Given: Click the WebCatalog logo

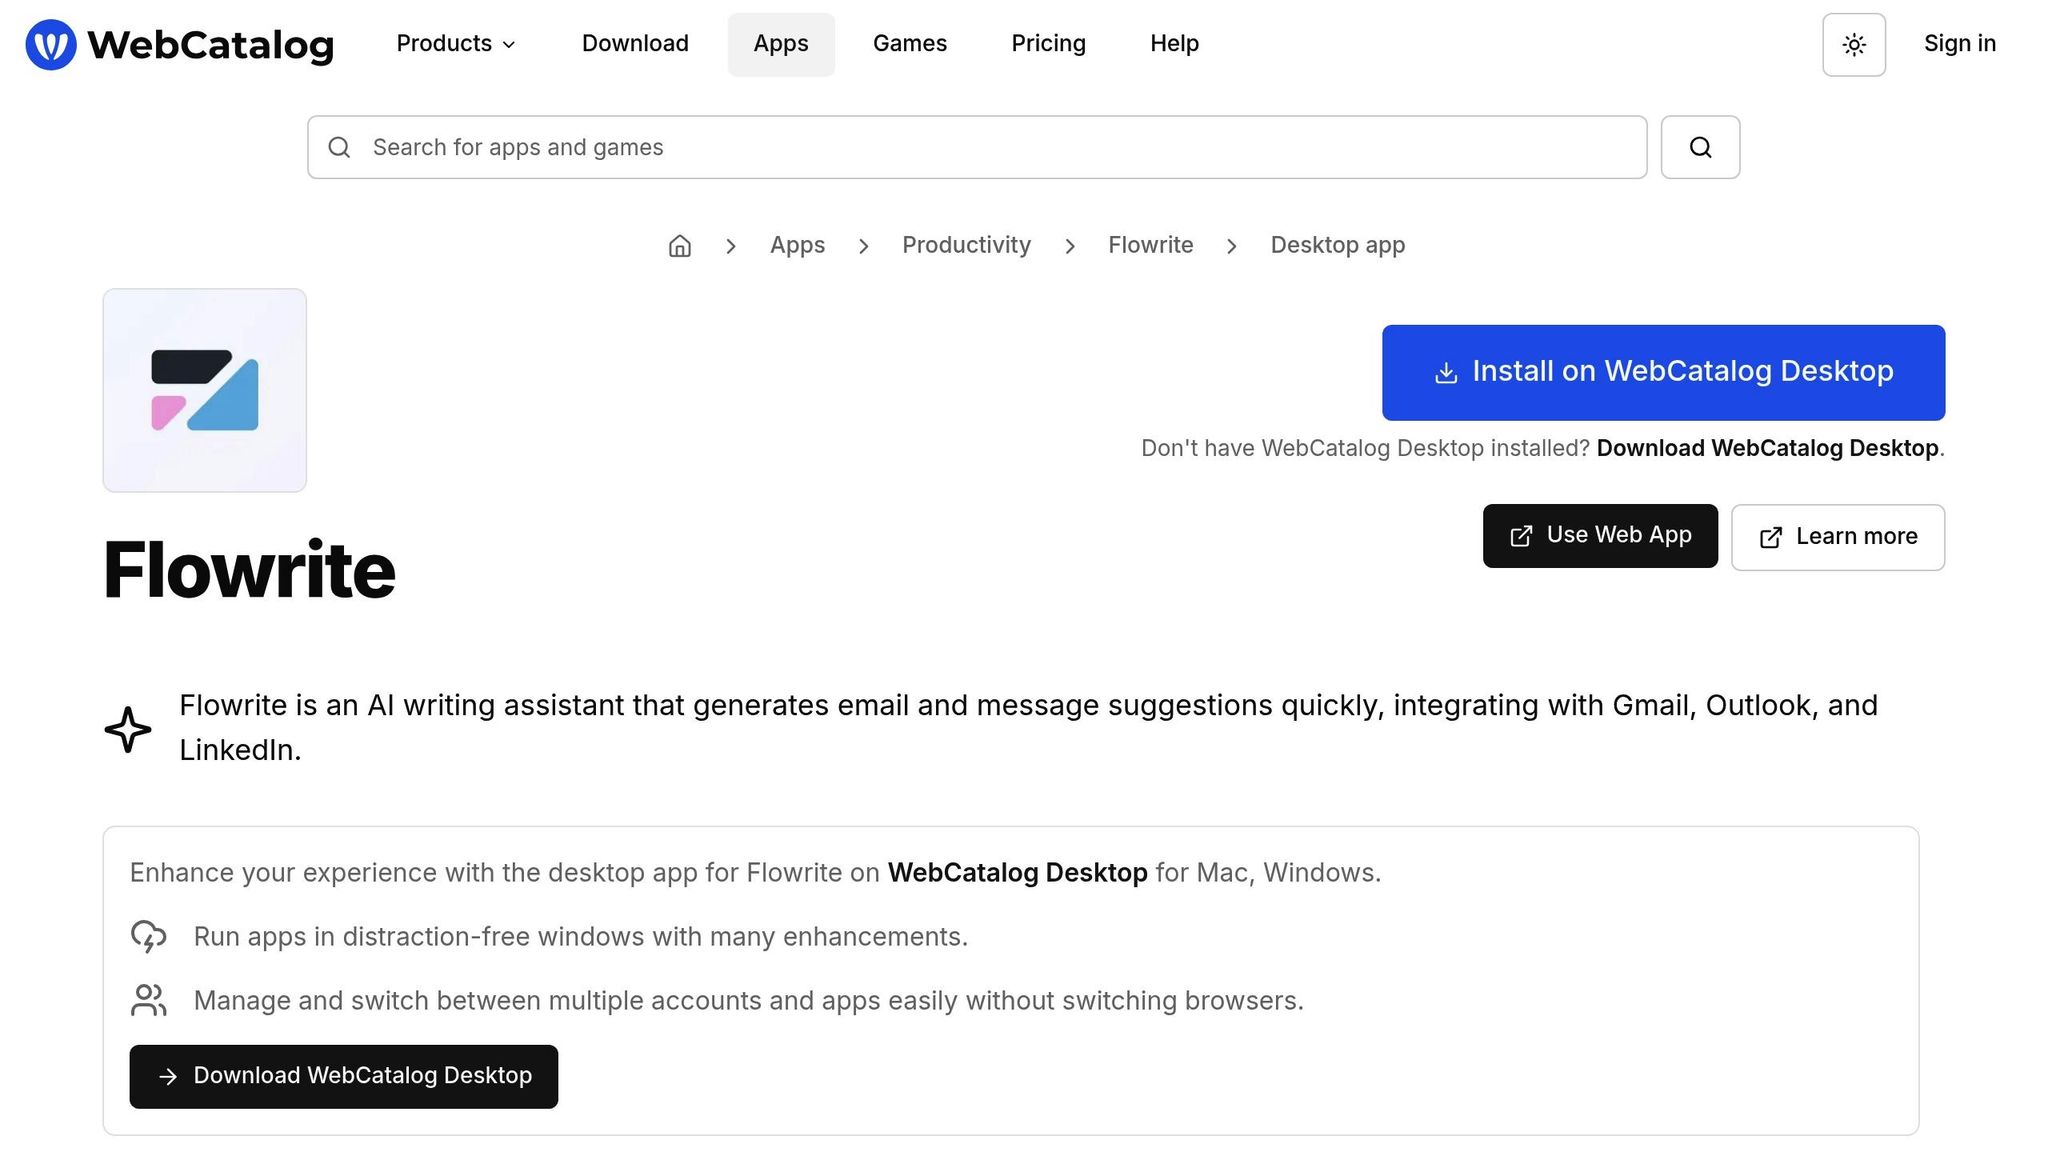Looking at the screenshot, I should point(180,44).
